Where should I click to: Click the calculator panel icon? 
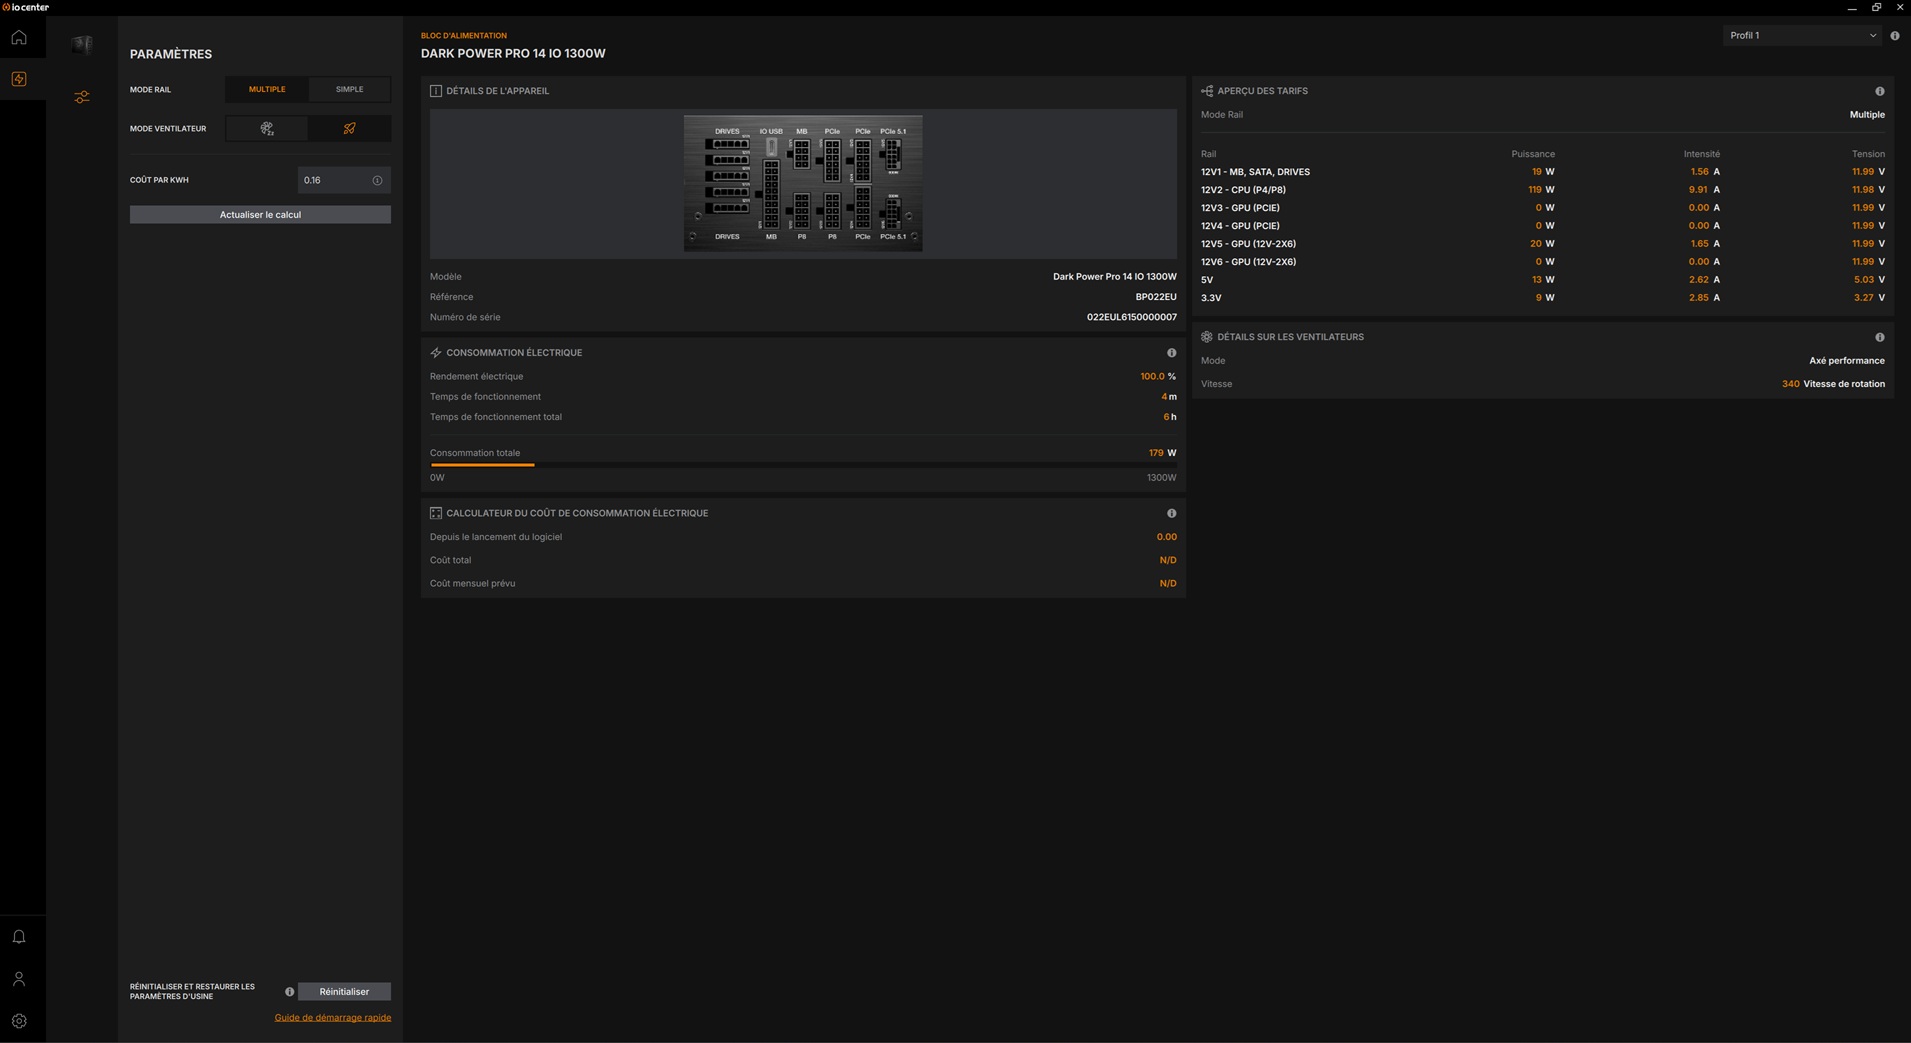[x=436, y=513]
